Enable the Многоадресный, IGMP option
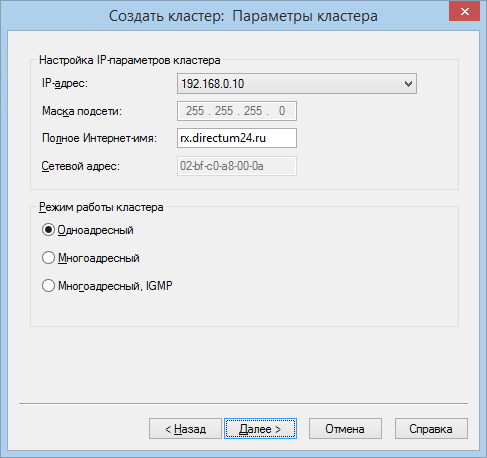The height and width of the screenshot is (458, 487). [48, 286]
